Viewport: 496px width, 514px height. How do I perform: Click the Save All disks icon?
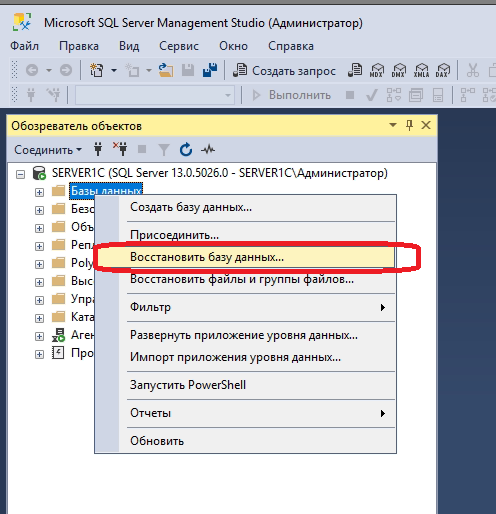[210, 70]
